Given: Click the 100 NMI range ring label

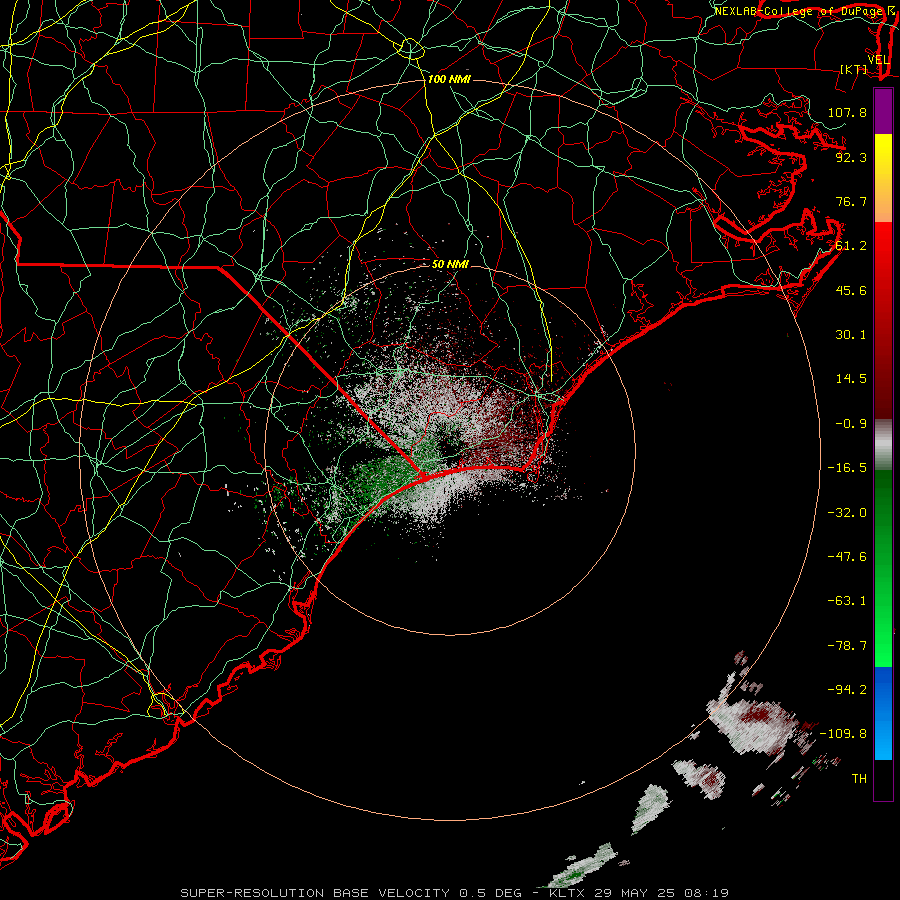Looking at the screenshot, I should (x=449, y=79).
